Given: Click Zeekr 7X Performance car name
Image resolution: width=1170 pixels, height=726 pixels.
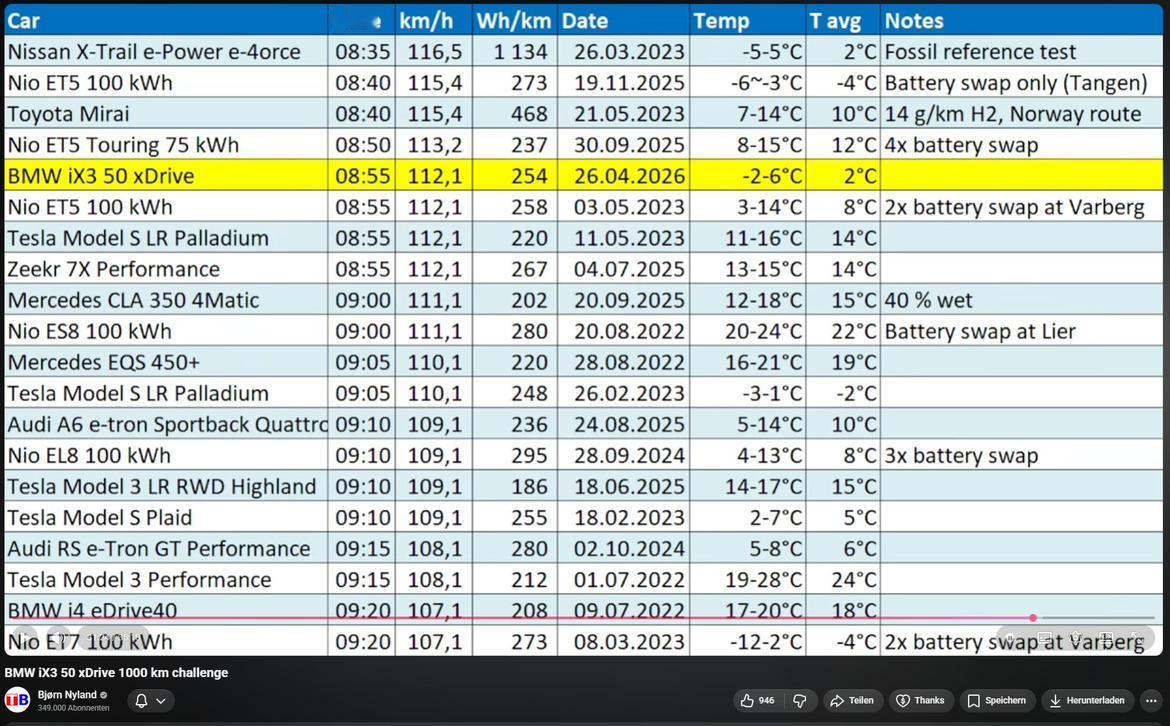Looking at the screenshot, I should [113, 269].
